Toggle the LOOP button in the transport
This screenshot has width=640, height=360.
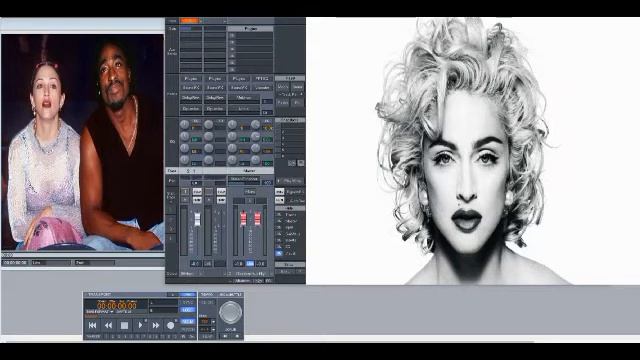pyautogui.click(x=188, y=310)
